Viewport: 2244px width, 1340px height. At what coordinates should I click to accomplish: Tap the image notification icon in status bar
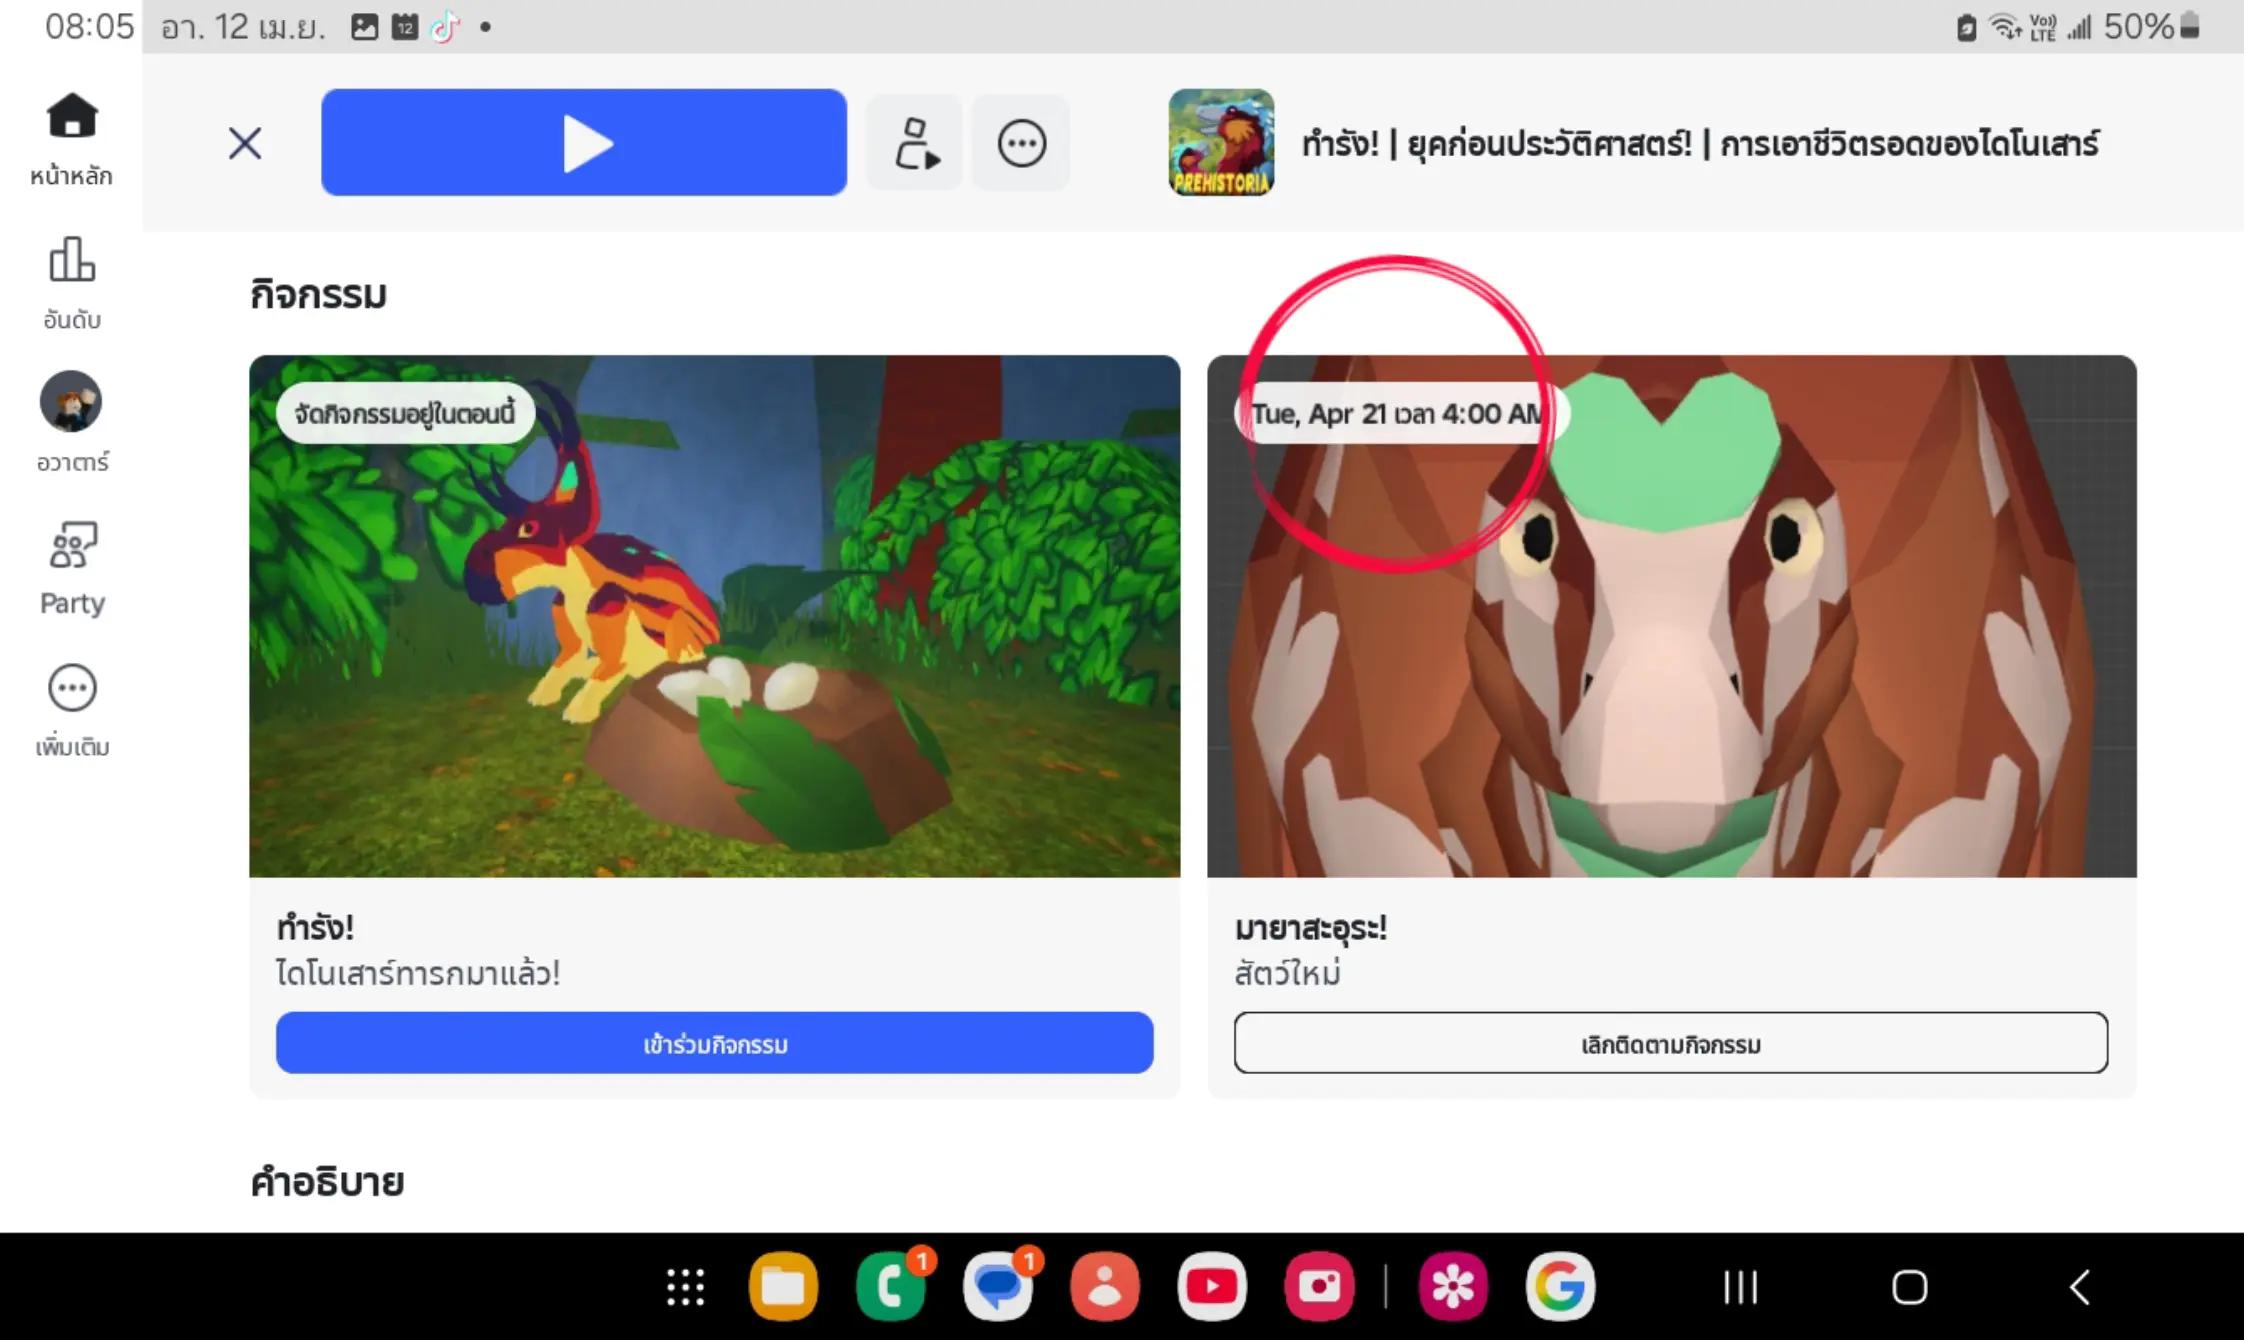[x=365, y=27]
